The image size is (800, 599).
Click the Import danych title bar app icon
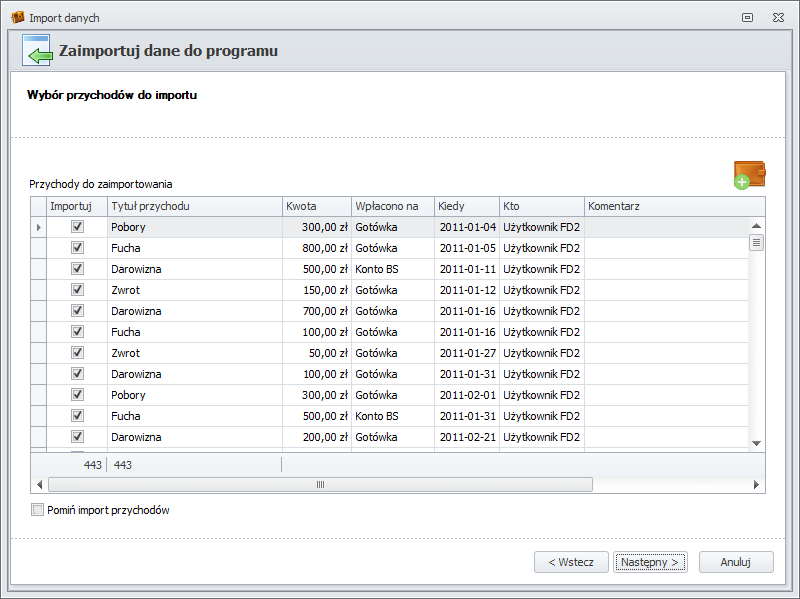(17, 18)
